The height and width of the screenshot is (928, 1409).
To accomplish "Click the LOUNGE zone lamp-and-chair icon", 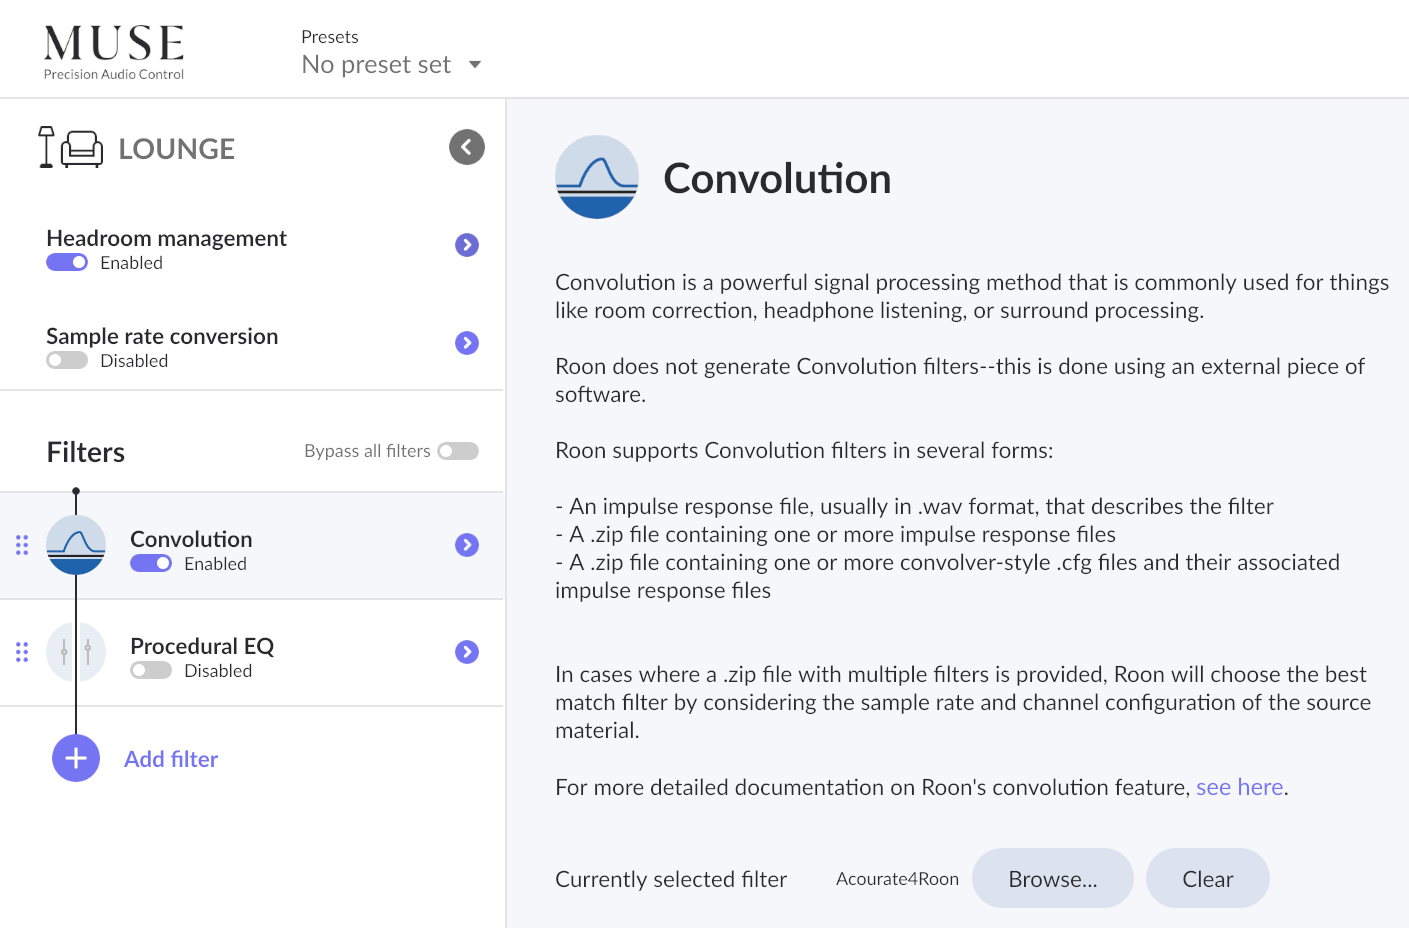I will 70,147.
